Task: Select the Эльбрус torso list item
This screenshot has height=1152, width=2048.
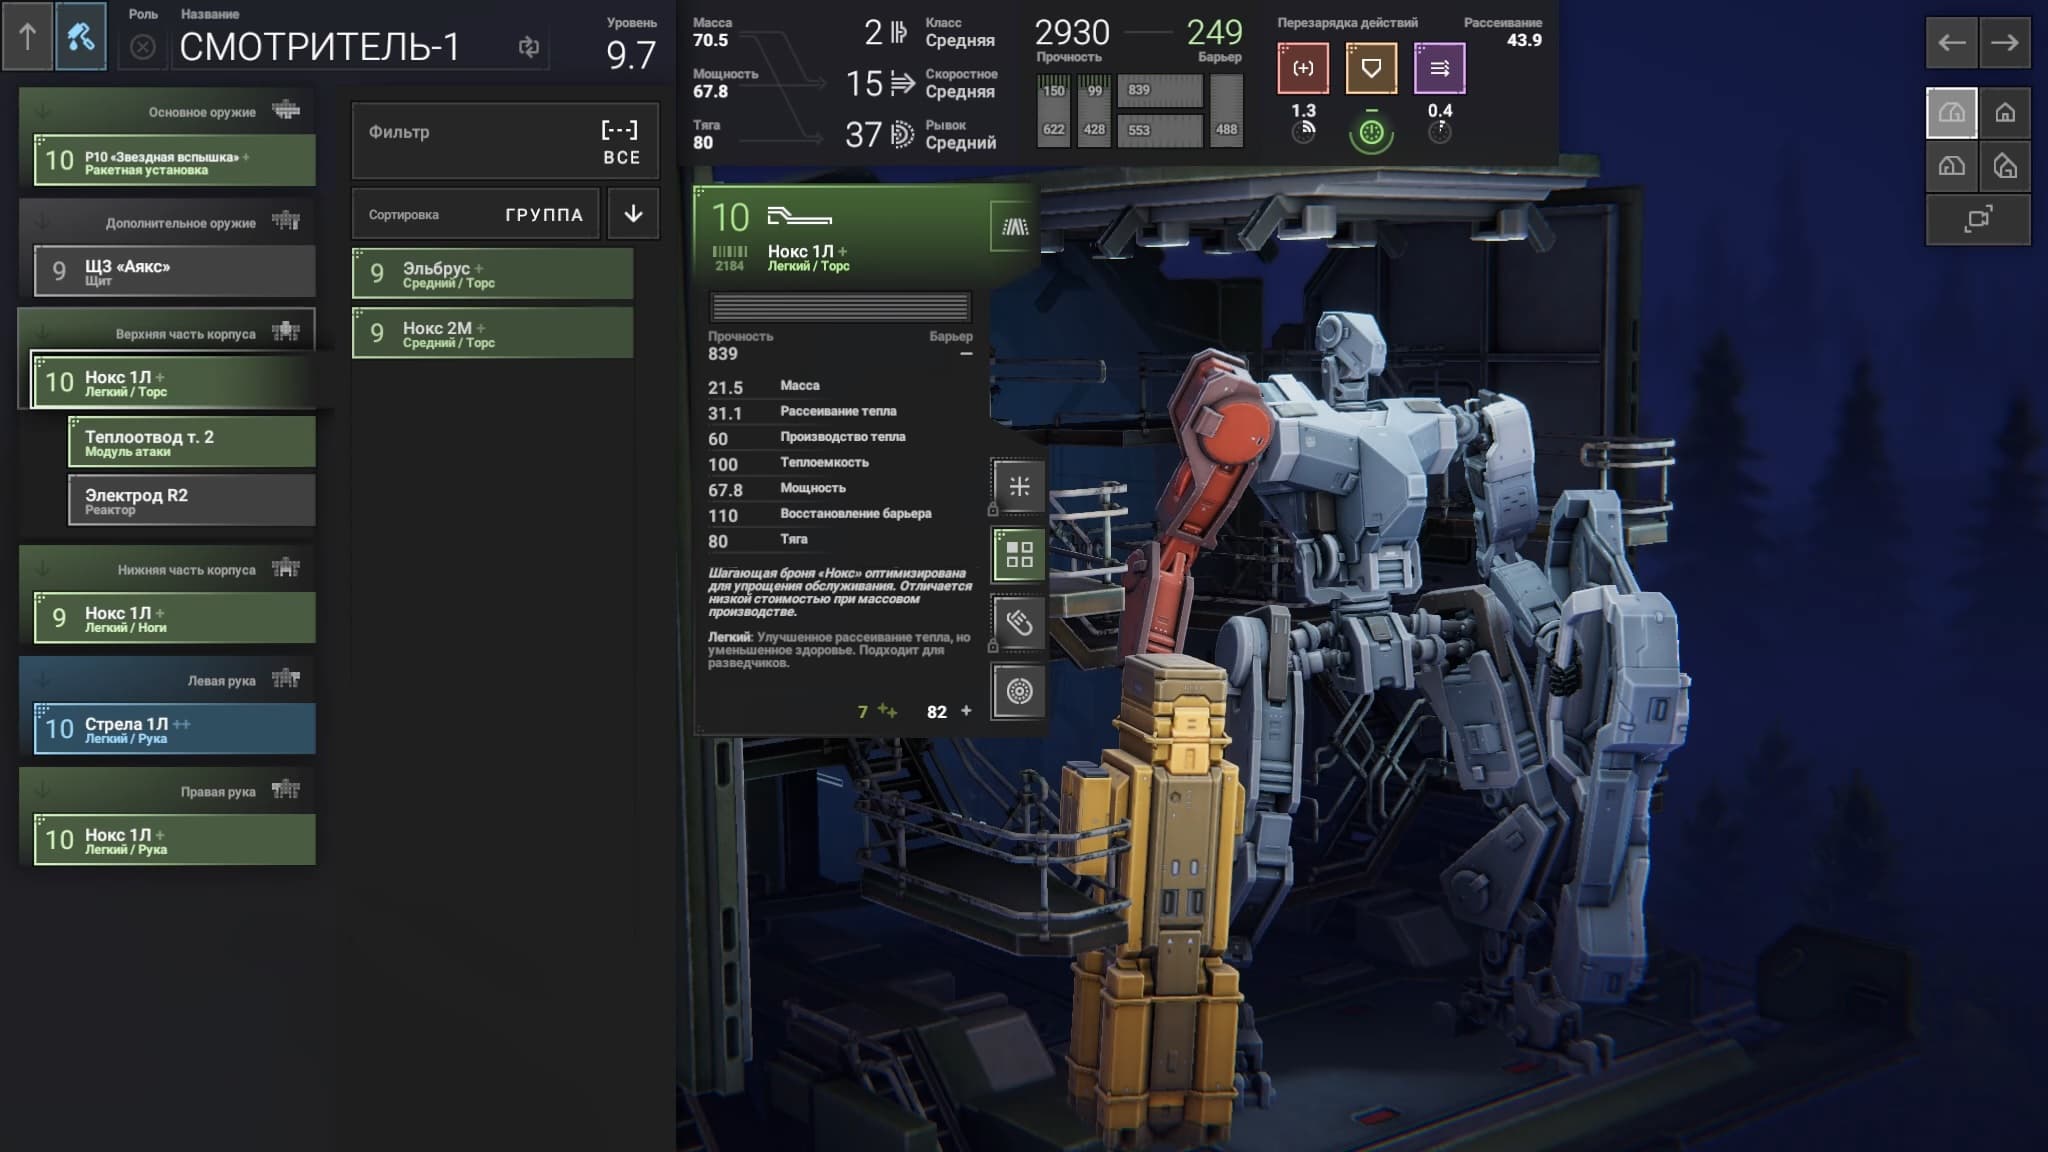Action: [x=492, y=274]
